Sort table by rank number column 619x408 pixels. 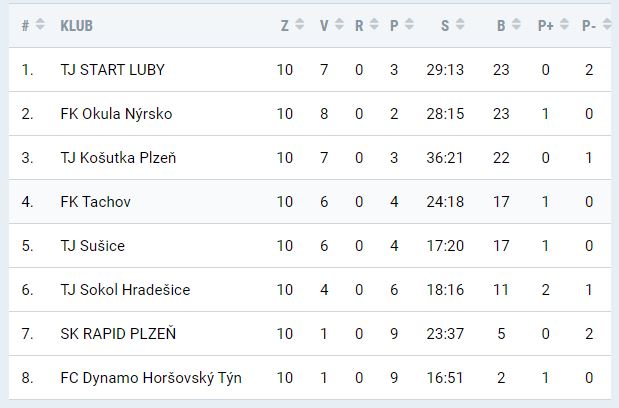pyautogui.click(x=40, y=25)
